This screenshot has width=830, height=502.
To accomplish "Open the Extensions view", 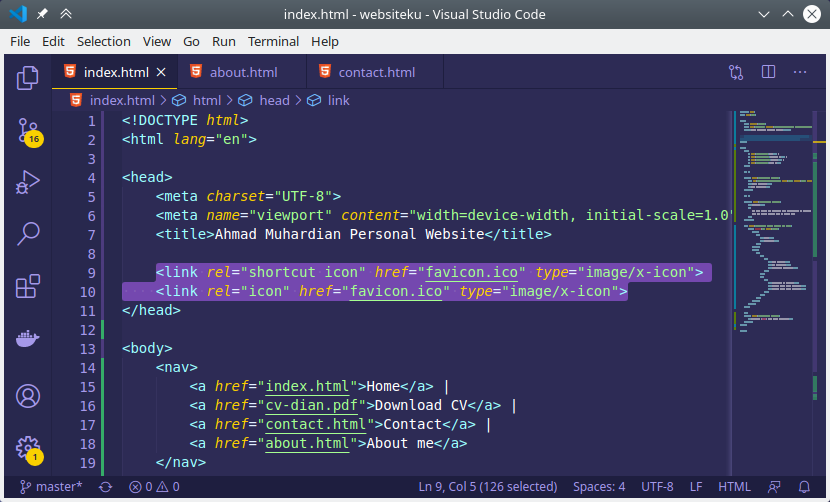I will pos(28,287).
